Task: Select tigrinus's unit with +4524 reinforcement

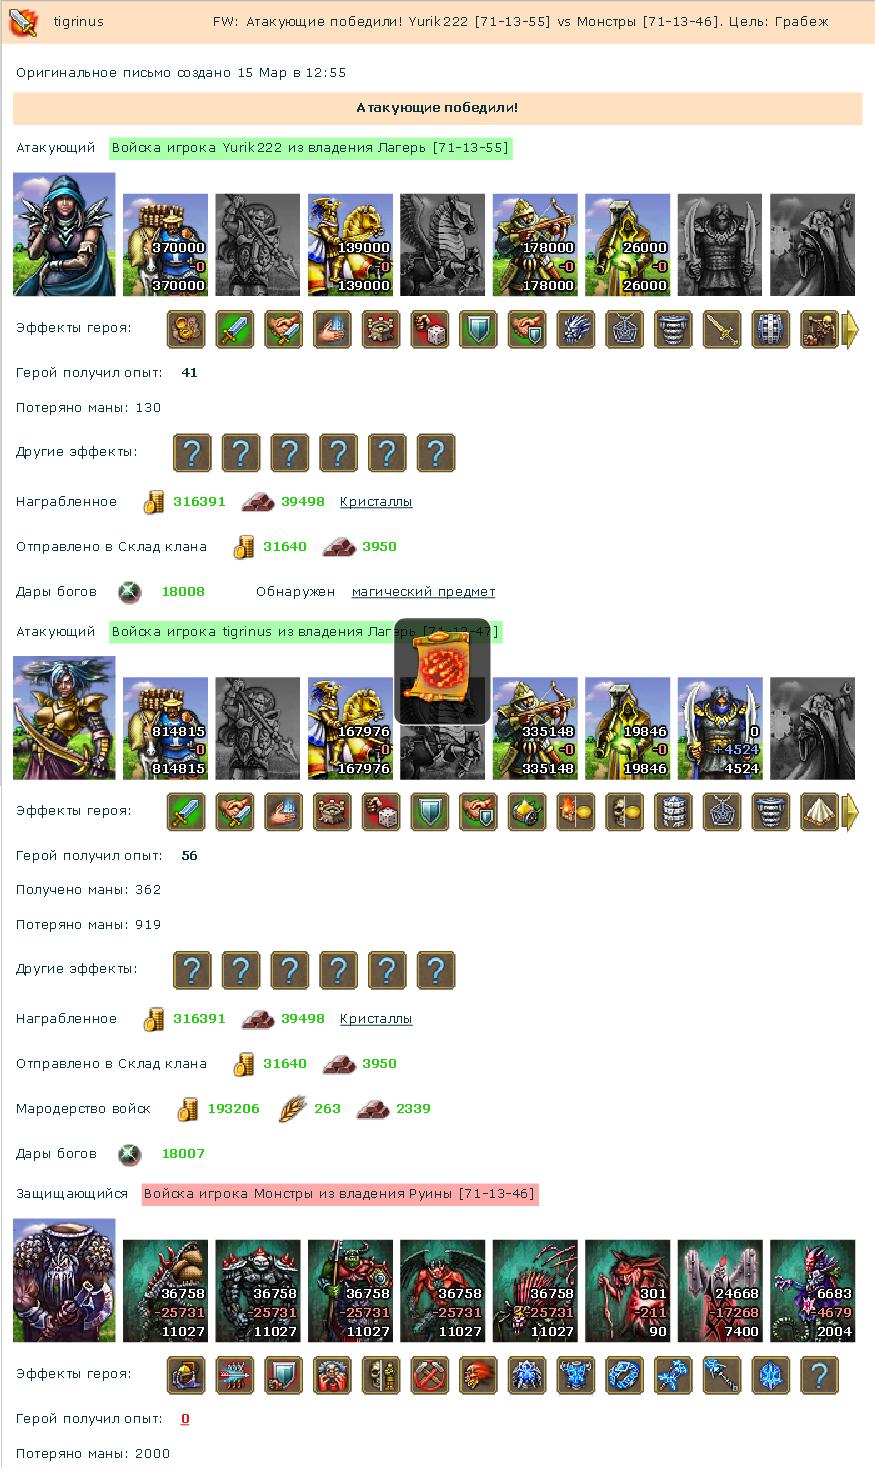Action: click(720, 728)
